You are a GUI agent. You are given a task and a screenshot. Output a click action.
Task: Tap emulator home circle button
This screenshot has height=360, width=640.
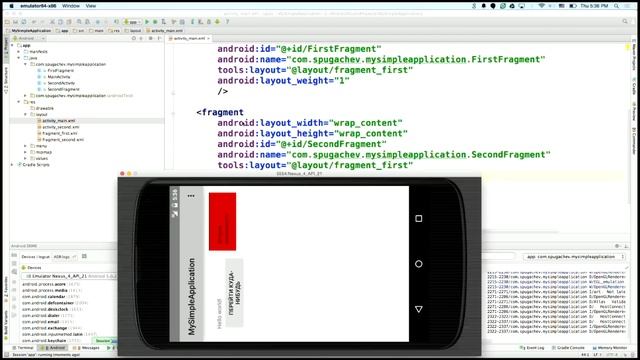(x=418, y=264)
